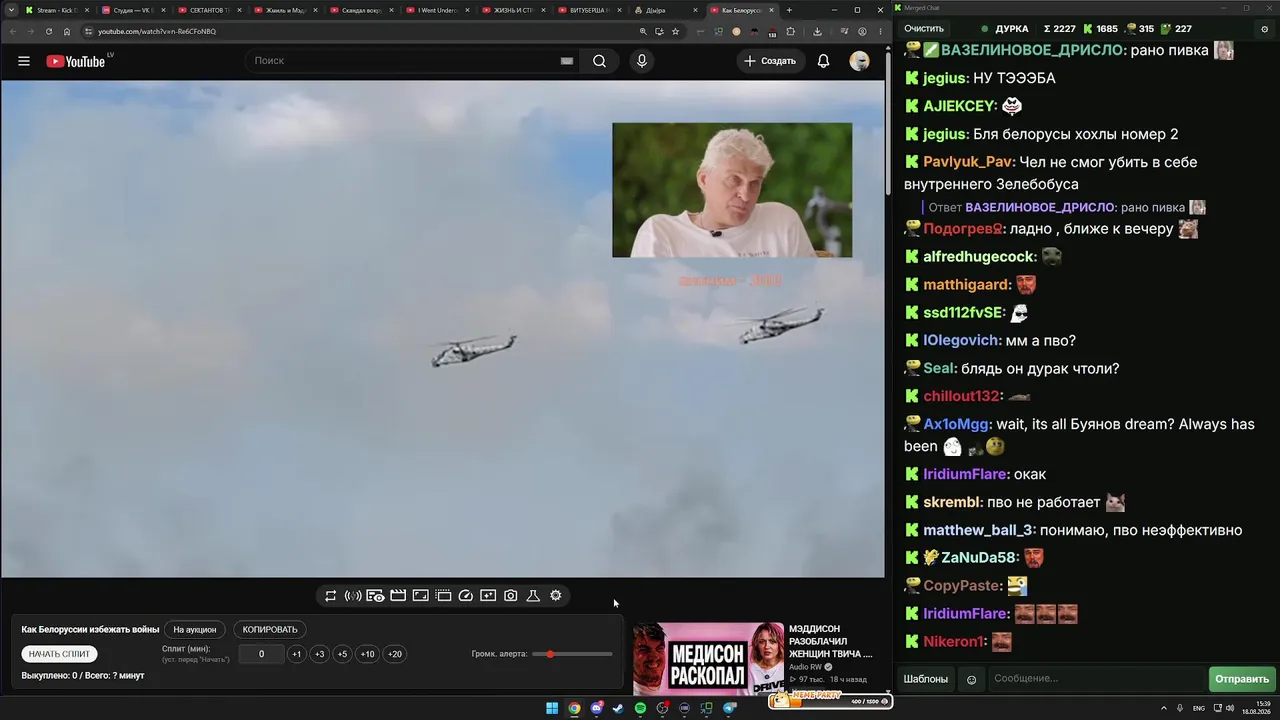Viewport: 1280px width, 720px height.
Task: Open Шаблоны templates in Merged Chat
Action: click(x=926, y=680)
